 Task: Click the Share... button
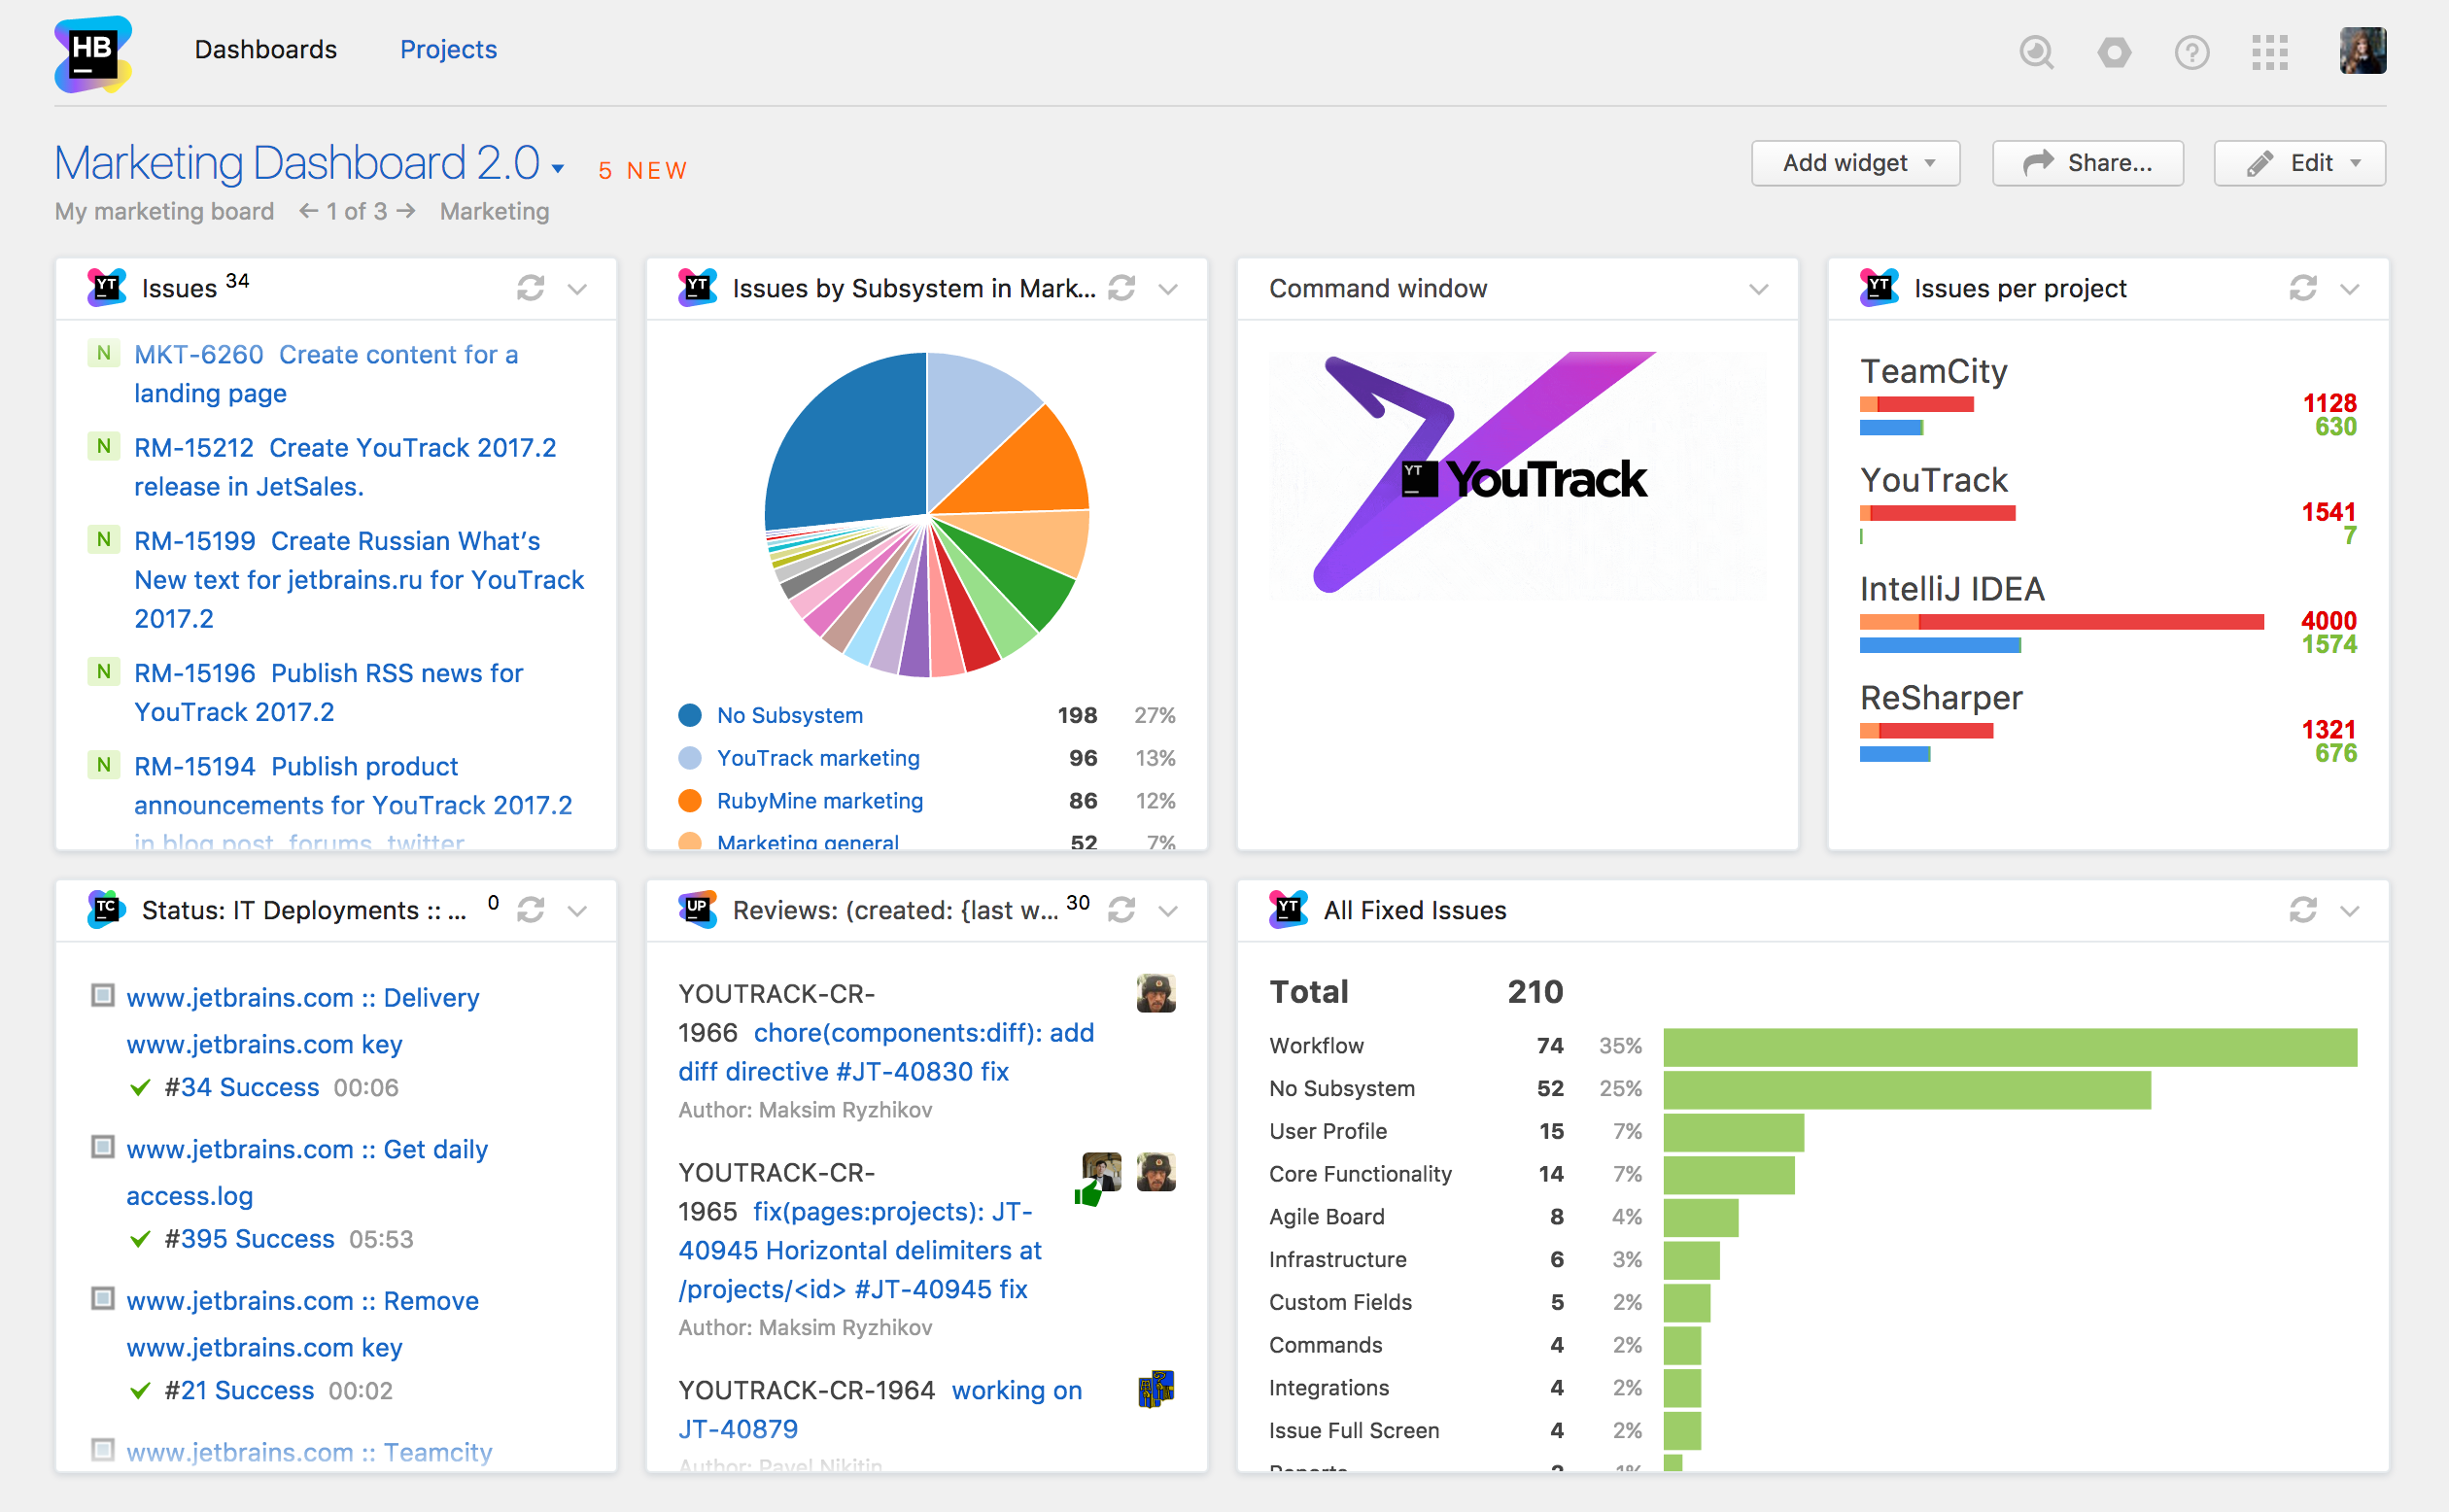coord(2087,163)
